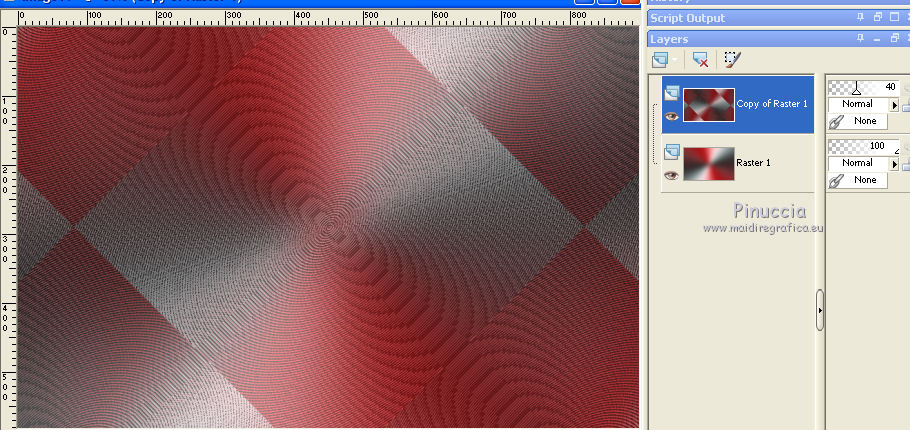This screenshot has height=430, width=910.
Task: Click the 'Raster 1' layer name
Action: (753, 163)
